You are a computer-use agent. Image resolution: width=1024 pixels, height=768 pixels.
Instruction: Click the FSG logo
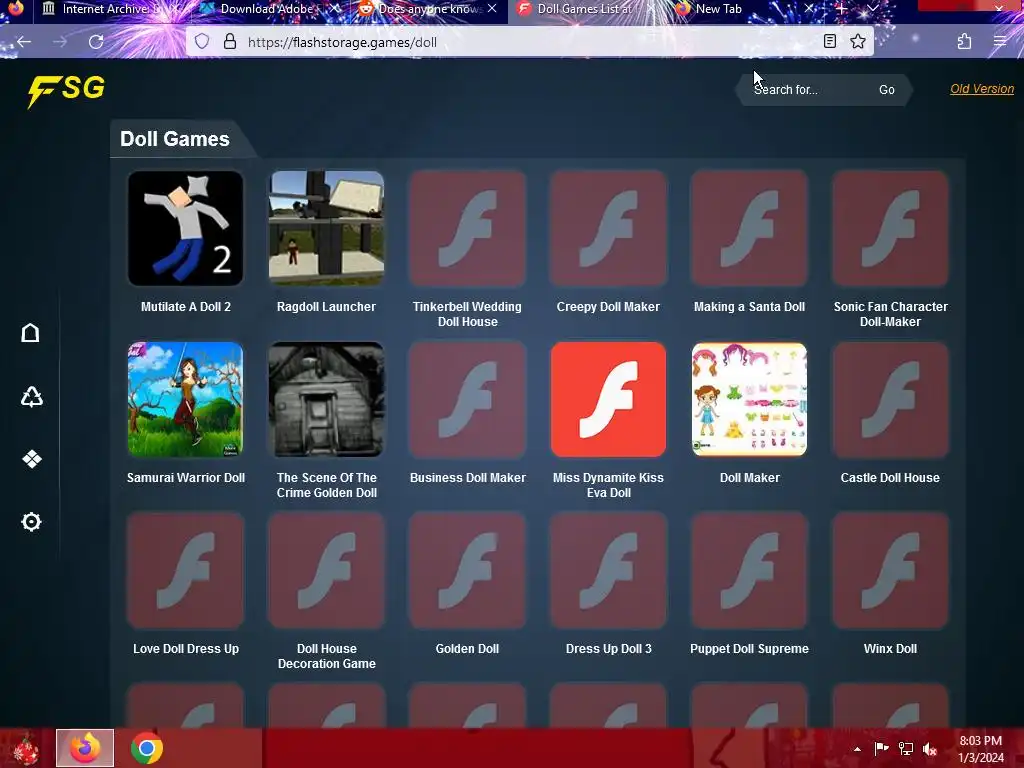(x=66, y=89)
